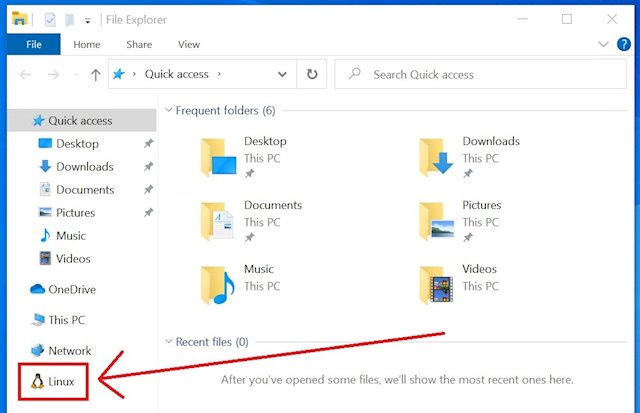This screenshot has height=413, width=640.
Task: Close the File Explorer window
Action: 612,19
